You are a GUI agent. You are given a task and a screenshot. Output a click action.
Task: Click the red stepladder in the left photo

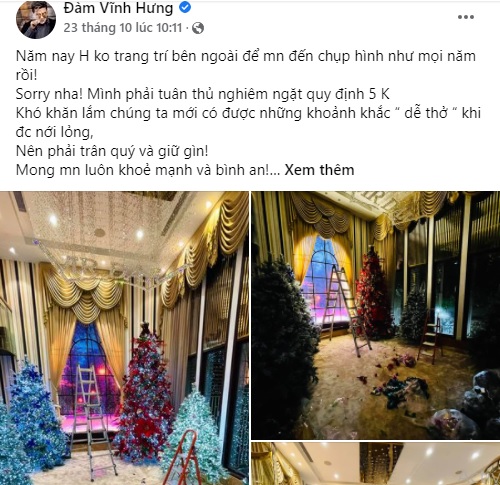[x=183, y=458]
